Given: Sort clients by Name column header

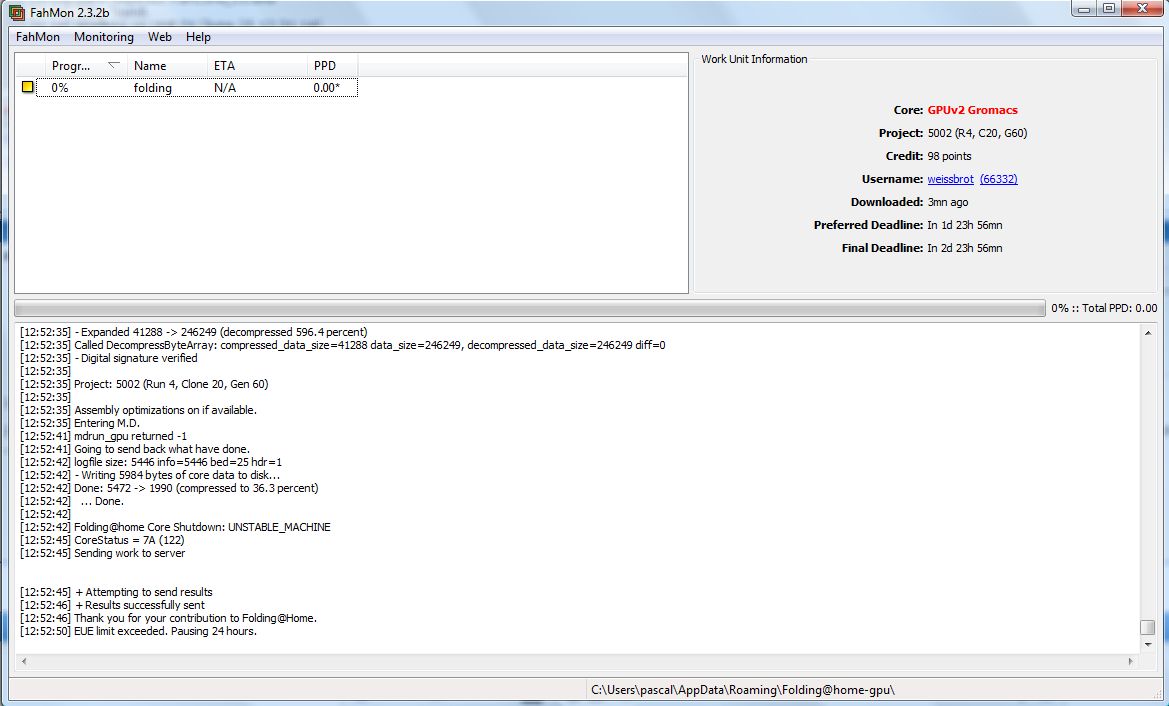Looking at the screenshot, I should coord(167,66).
